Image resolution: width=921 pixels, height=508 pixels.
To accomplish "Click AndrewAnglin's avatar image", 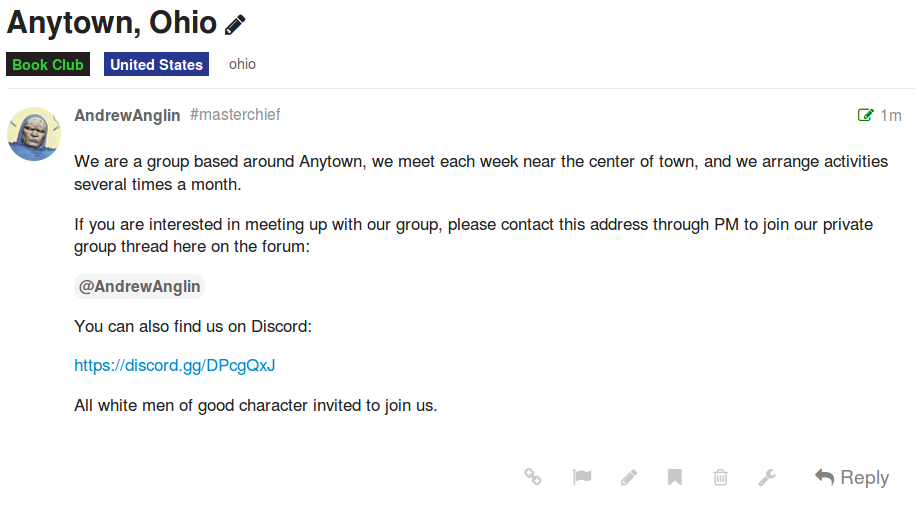I will point(34,134).
